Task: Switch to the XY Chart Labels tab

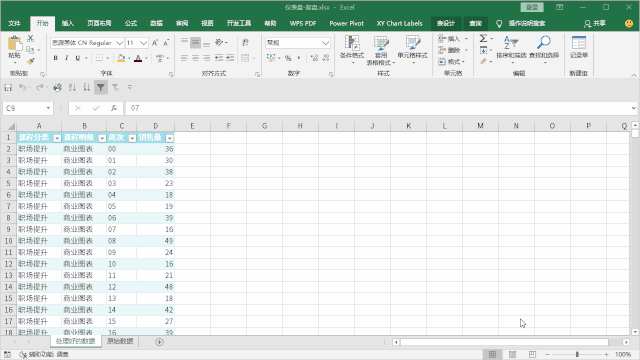Action: (400, 23)
